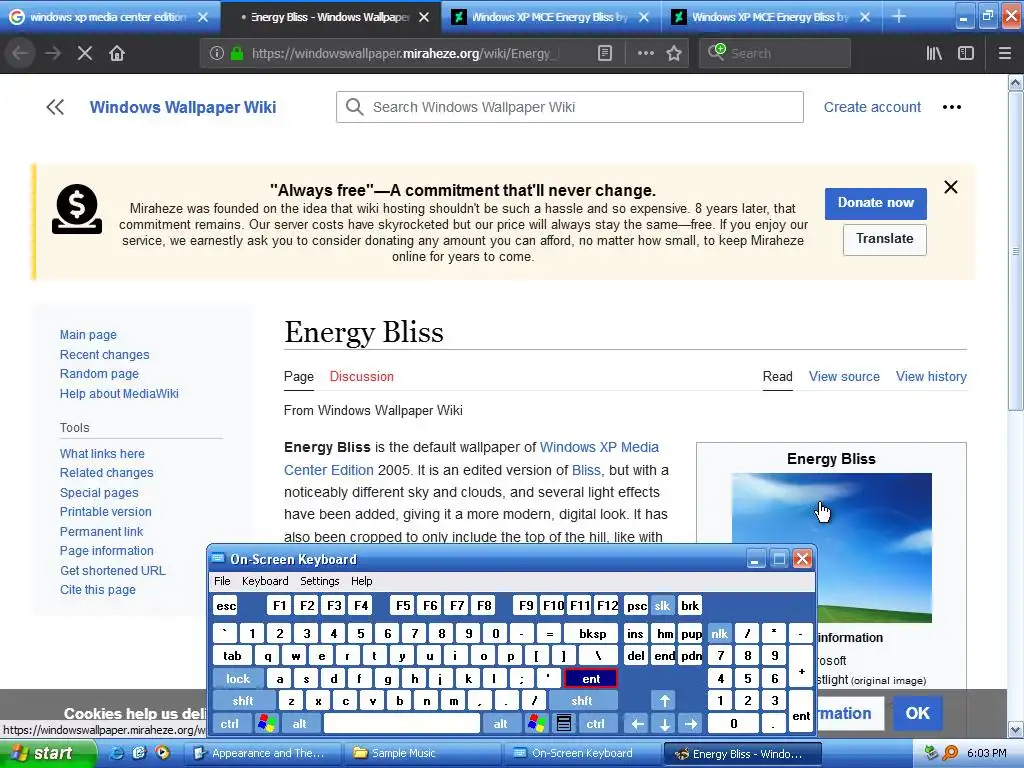The height and width of the screenshot is (768, 1024).
Task: Switch to the windows xp media center browser tab
Action: [110, 17]
